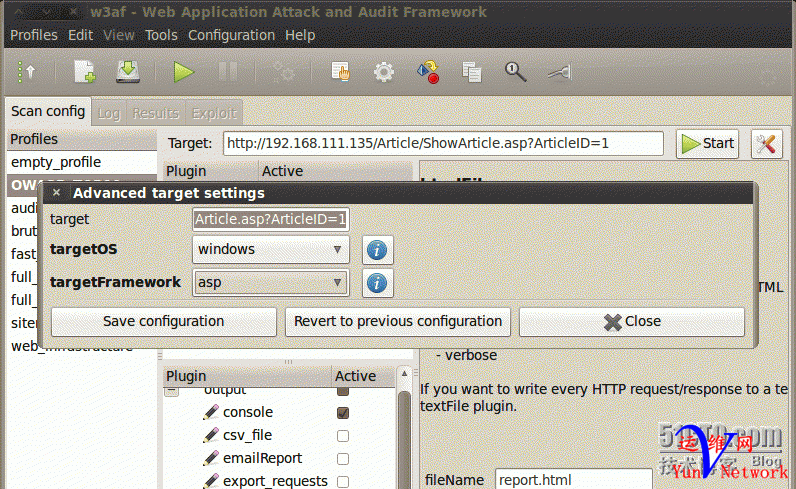Click the lower Active column header

tap(363, 376)
